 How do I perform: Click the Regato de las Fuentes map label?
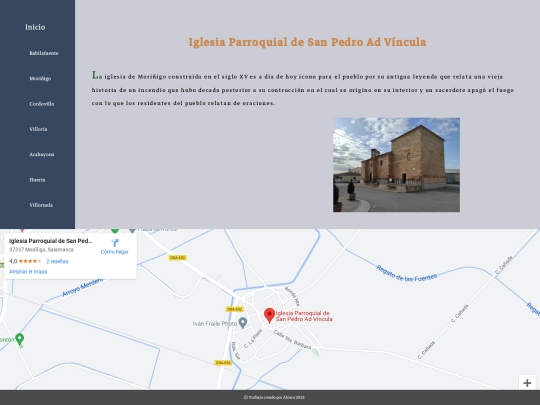point(407,274)
